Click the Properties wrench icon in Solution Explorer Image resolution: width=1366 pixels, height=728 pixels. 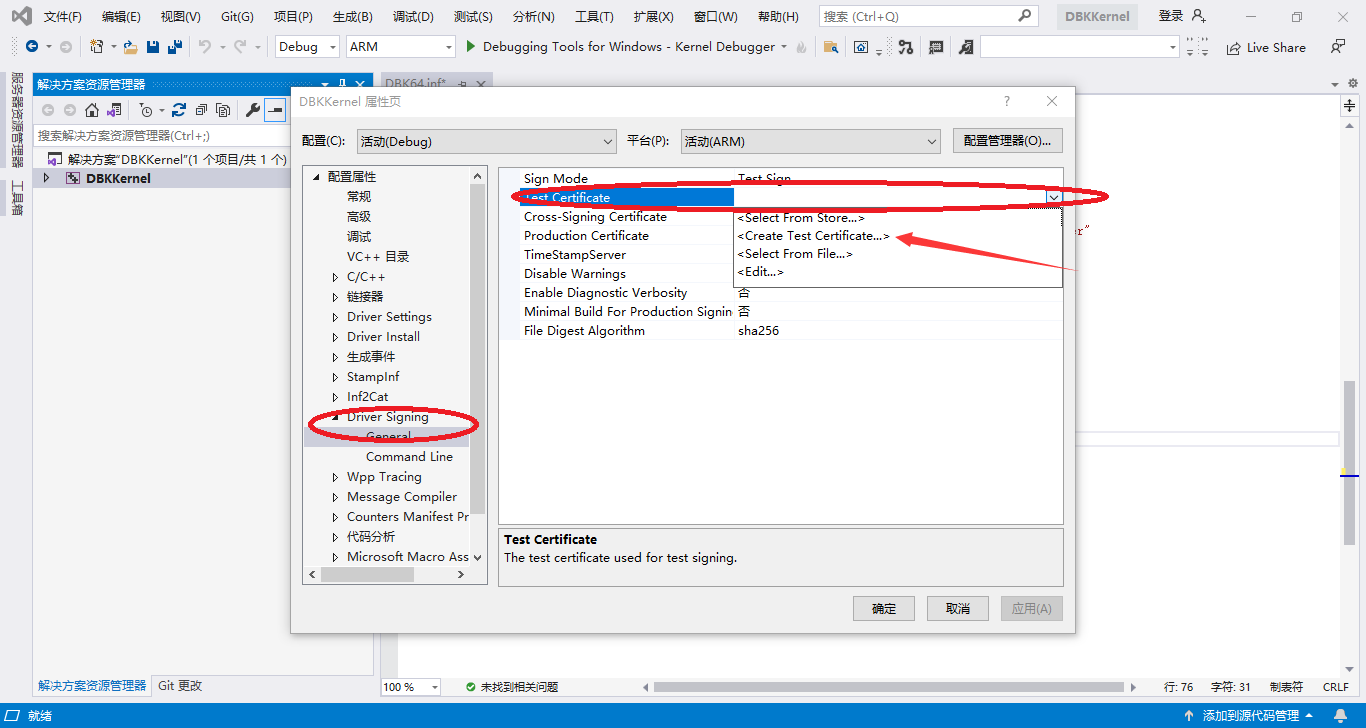point(253,110)
